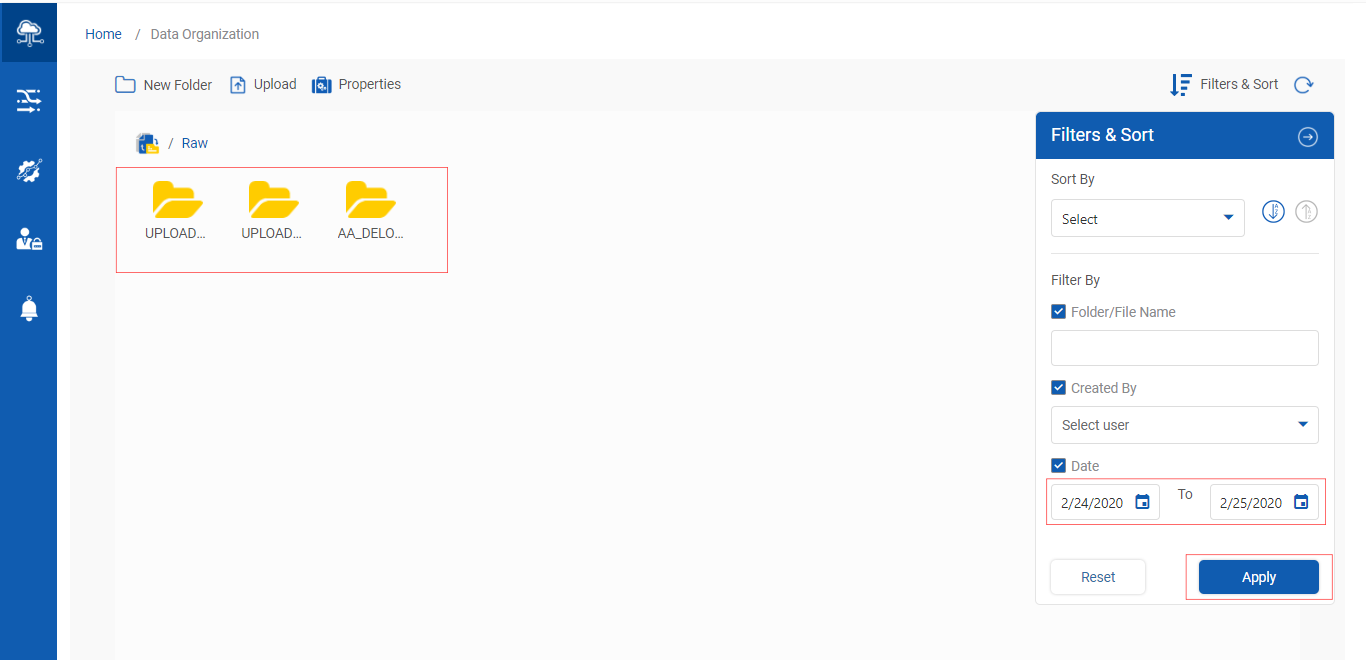Click the Upload toolbar icon
Screen dimensions: 1366x660
(238, 85)
